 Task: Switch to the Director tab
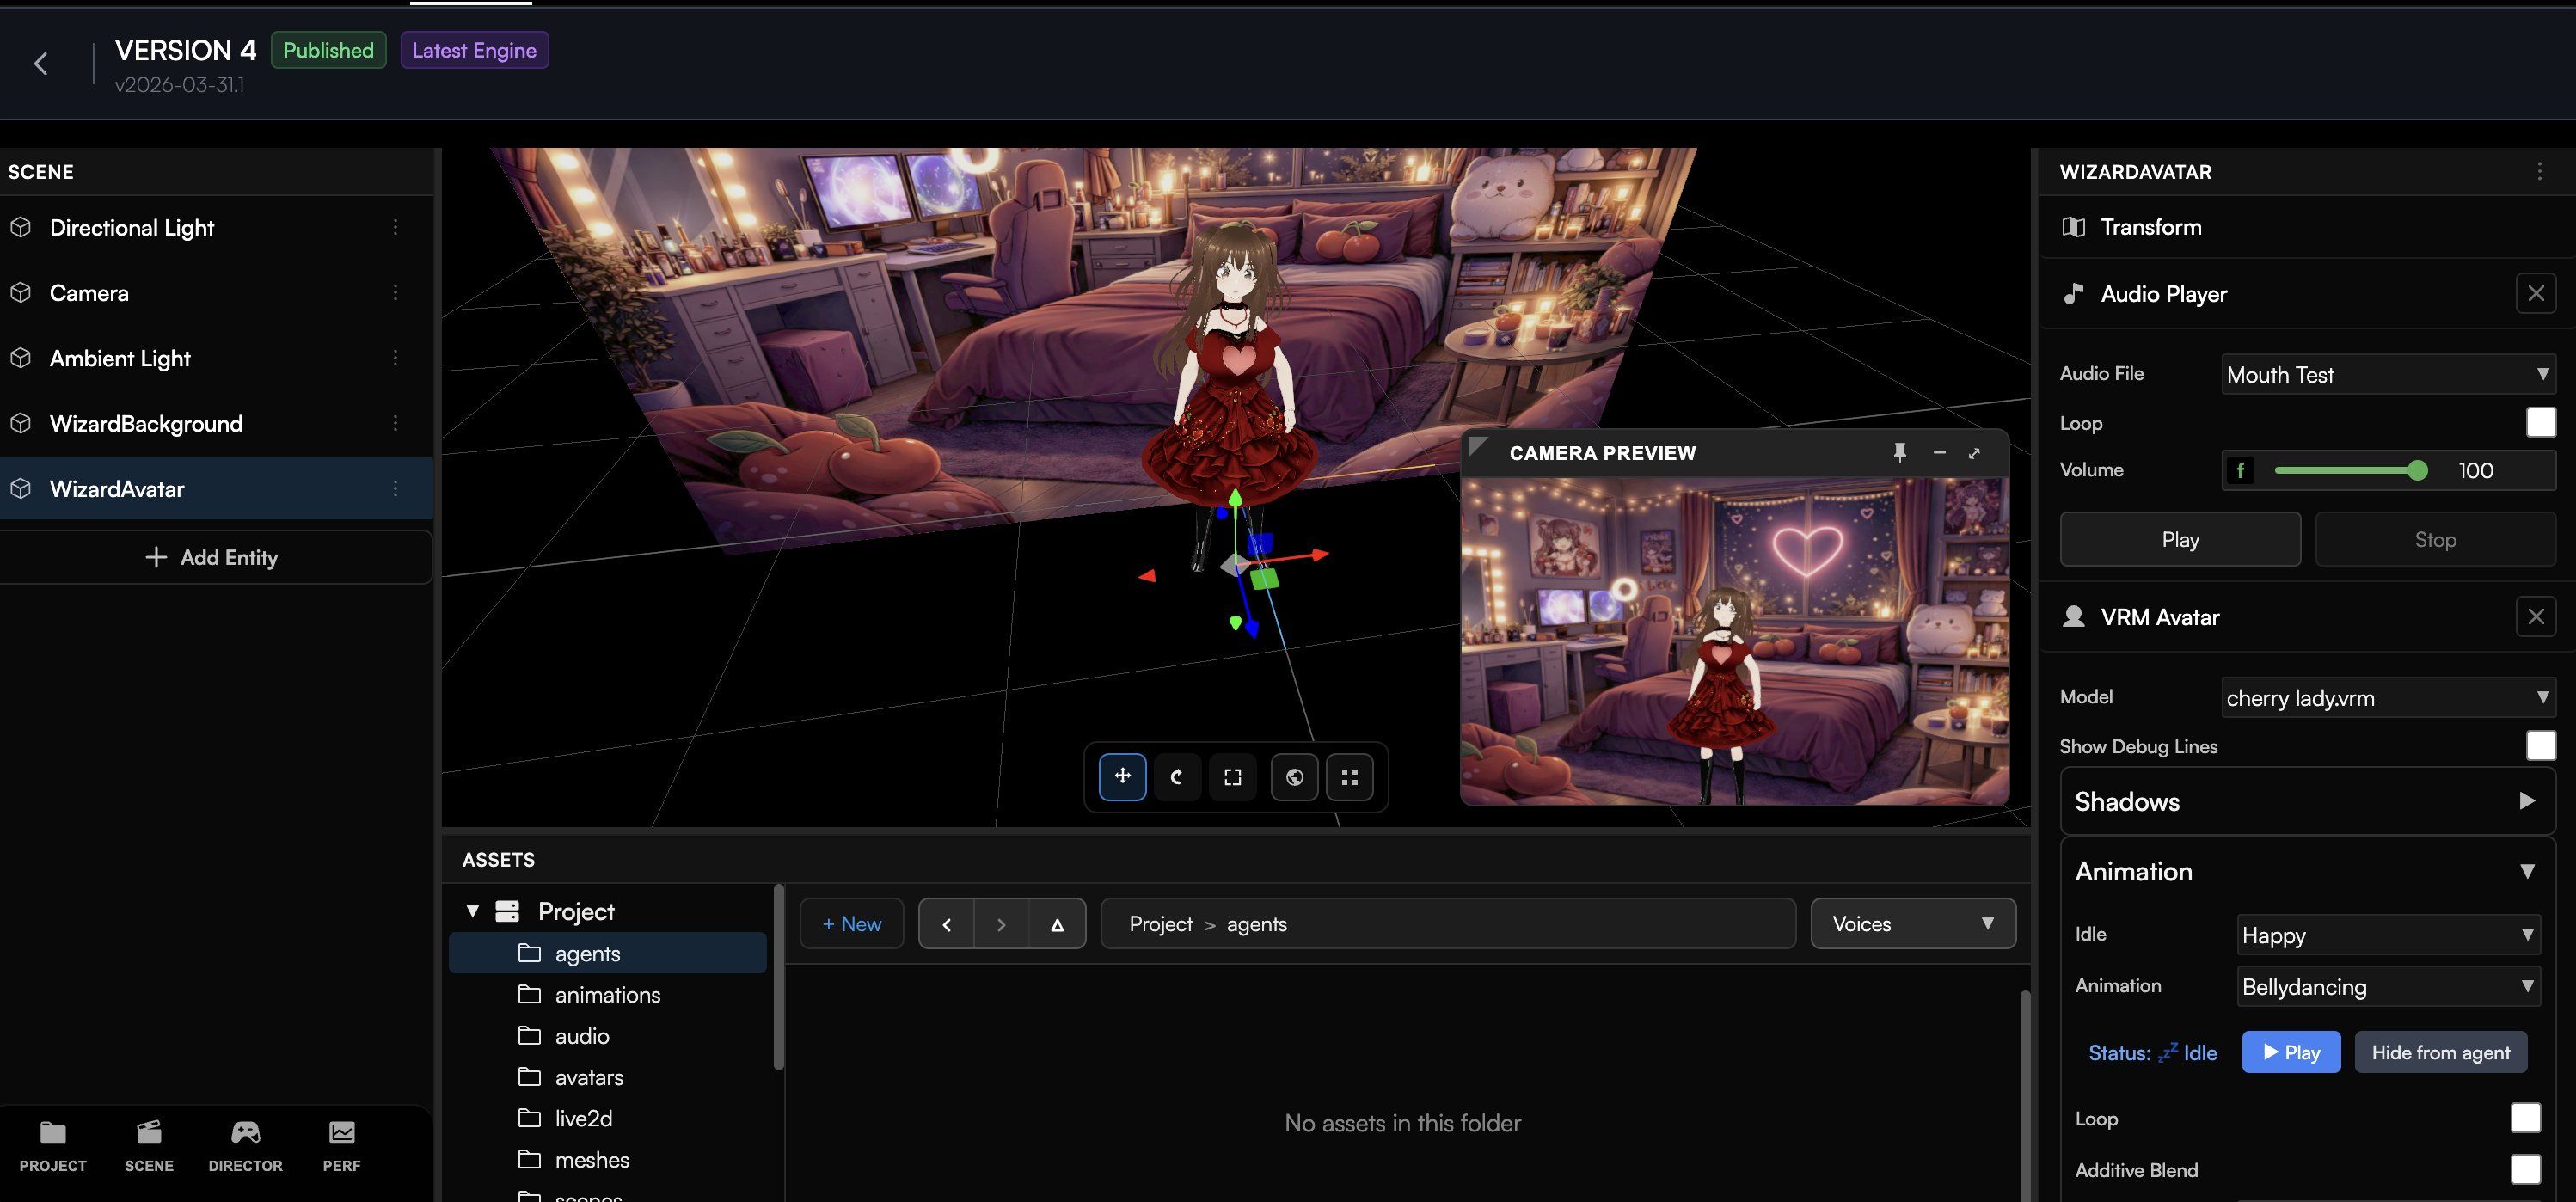[x=245, y=1146]
